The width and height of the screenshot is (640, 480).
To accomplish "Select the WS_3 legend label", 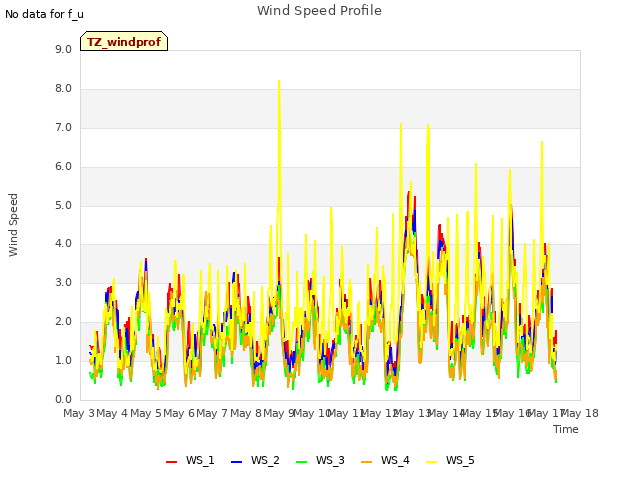I will (x=330, y=460).
